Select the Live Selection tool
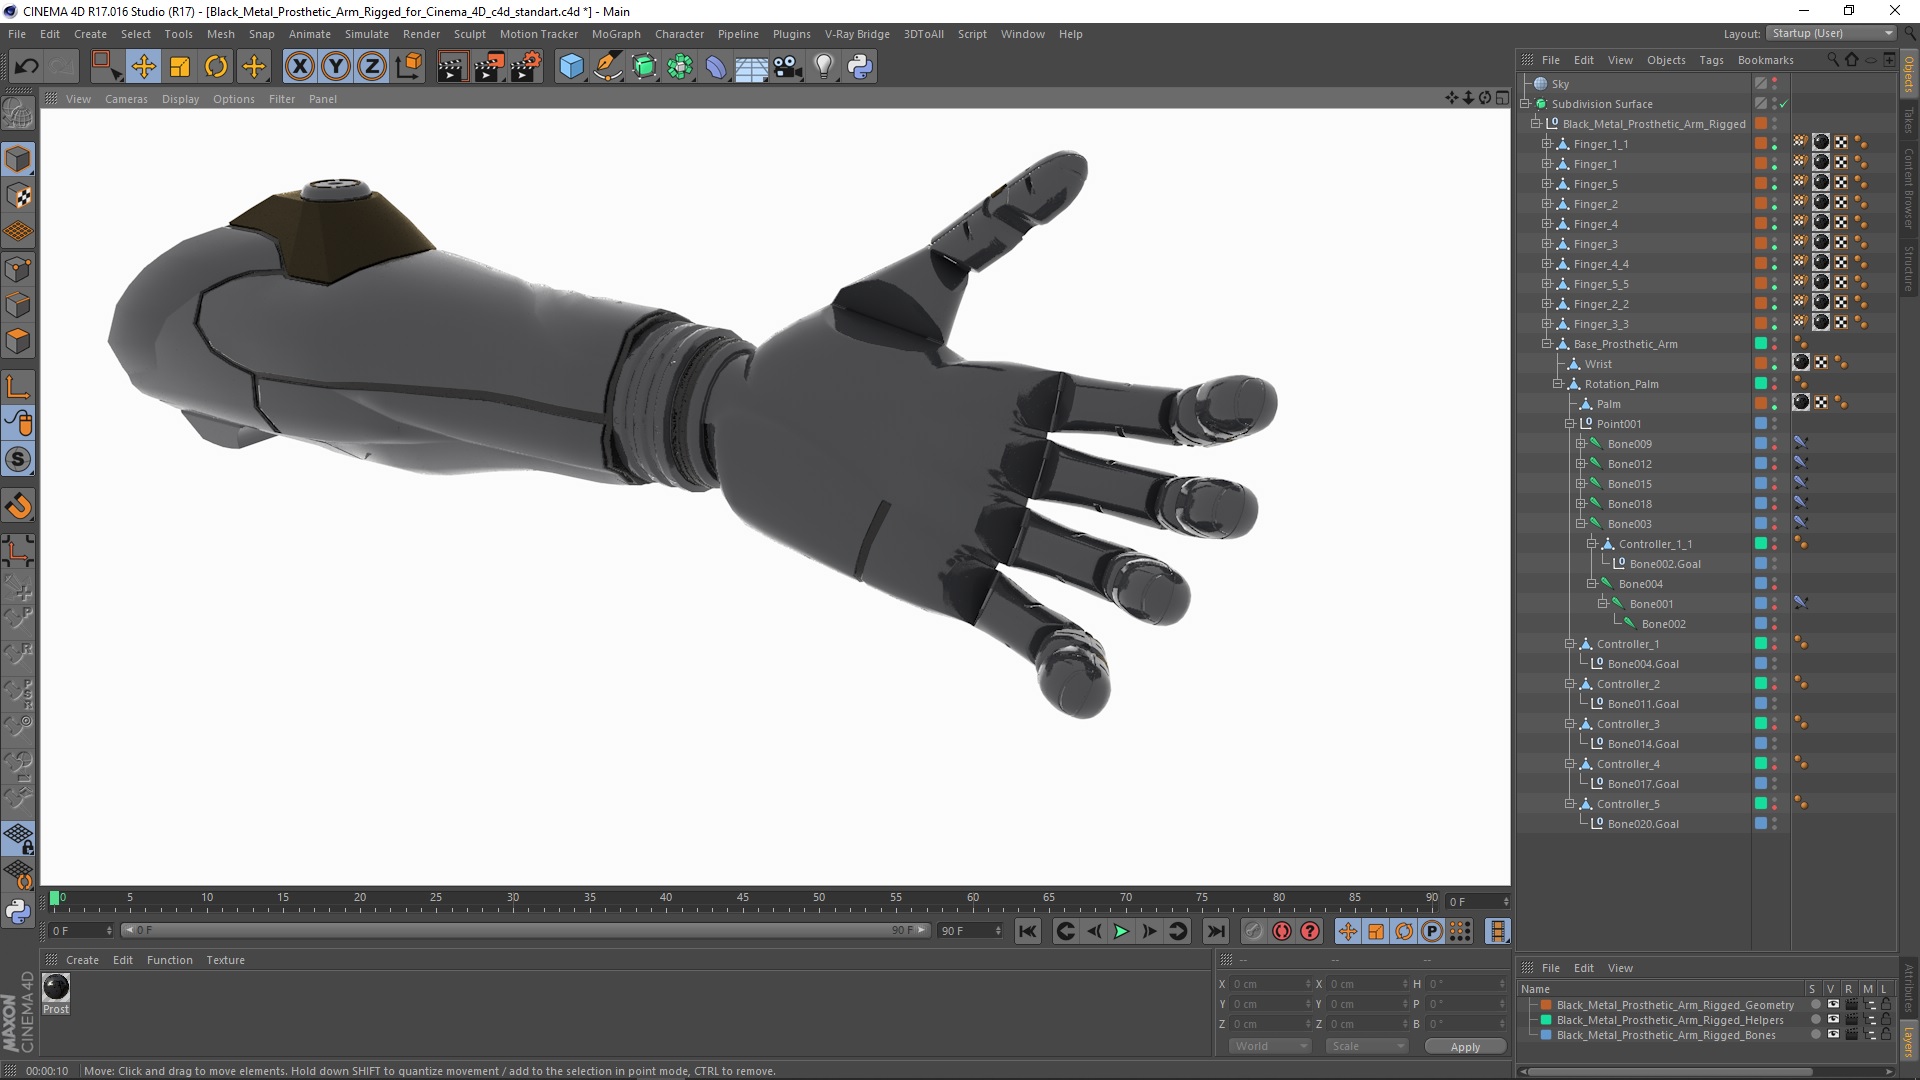The width and height of the screenshot is (1920, 1080). 106,67
